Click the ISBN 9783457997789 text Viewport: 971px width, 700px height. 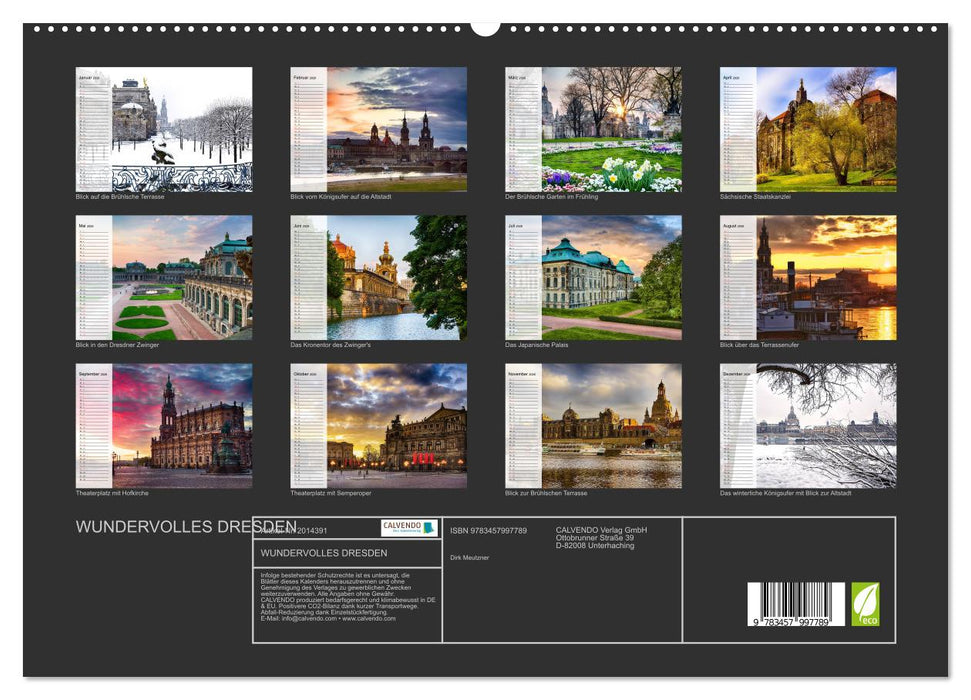pyautogui.click(x=490, y=530)
